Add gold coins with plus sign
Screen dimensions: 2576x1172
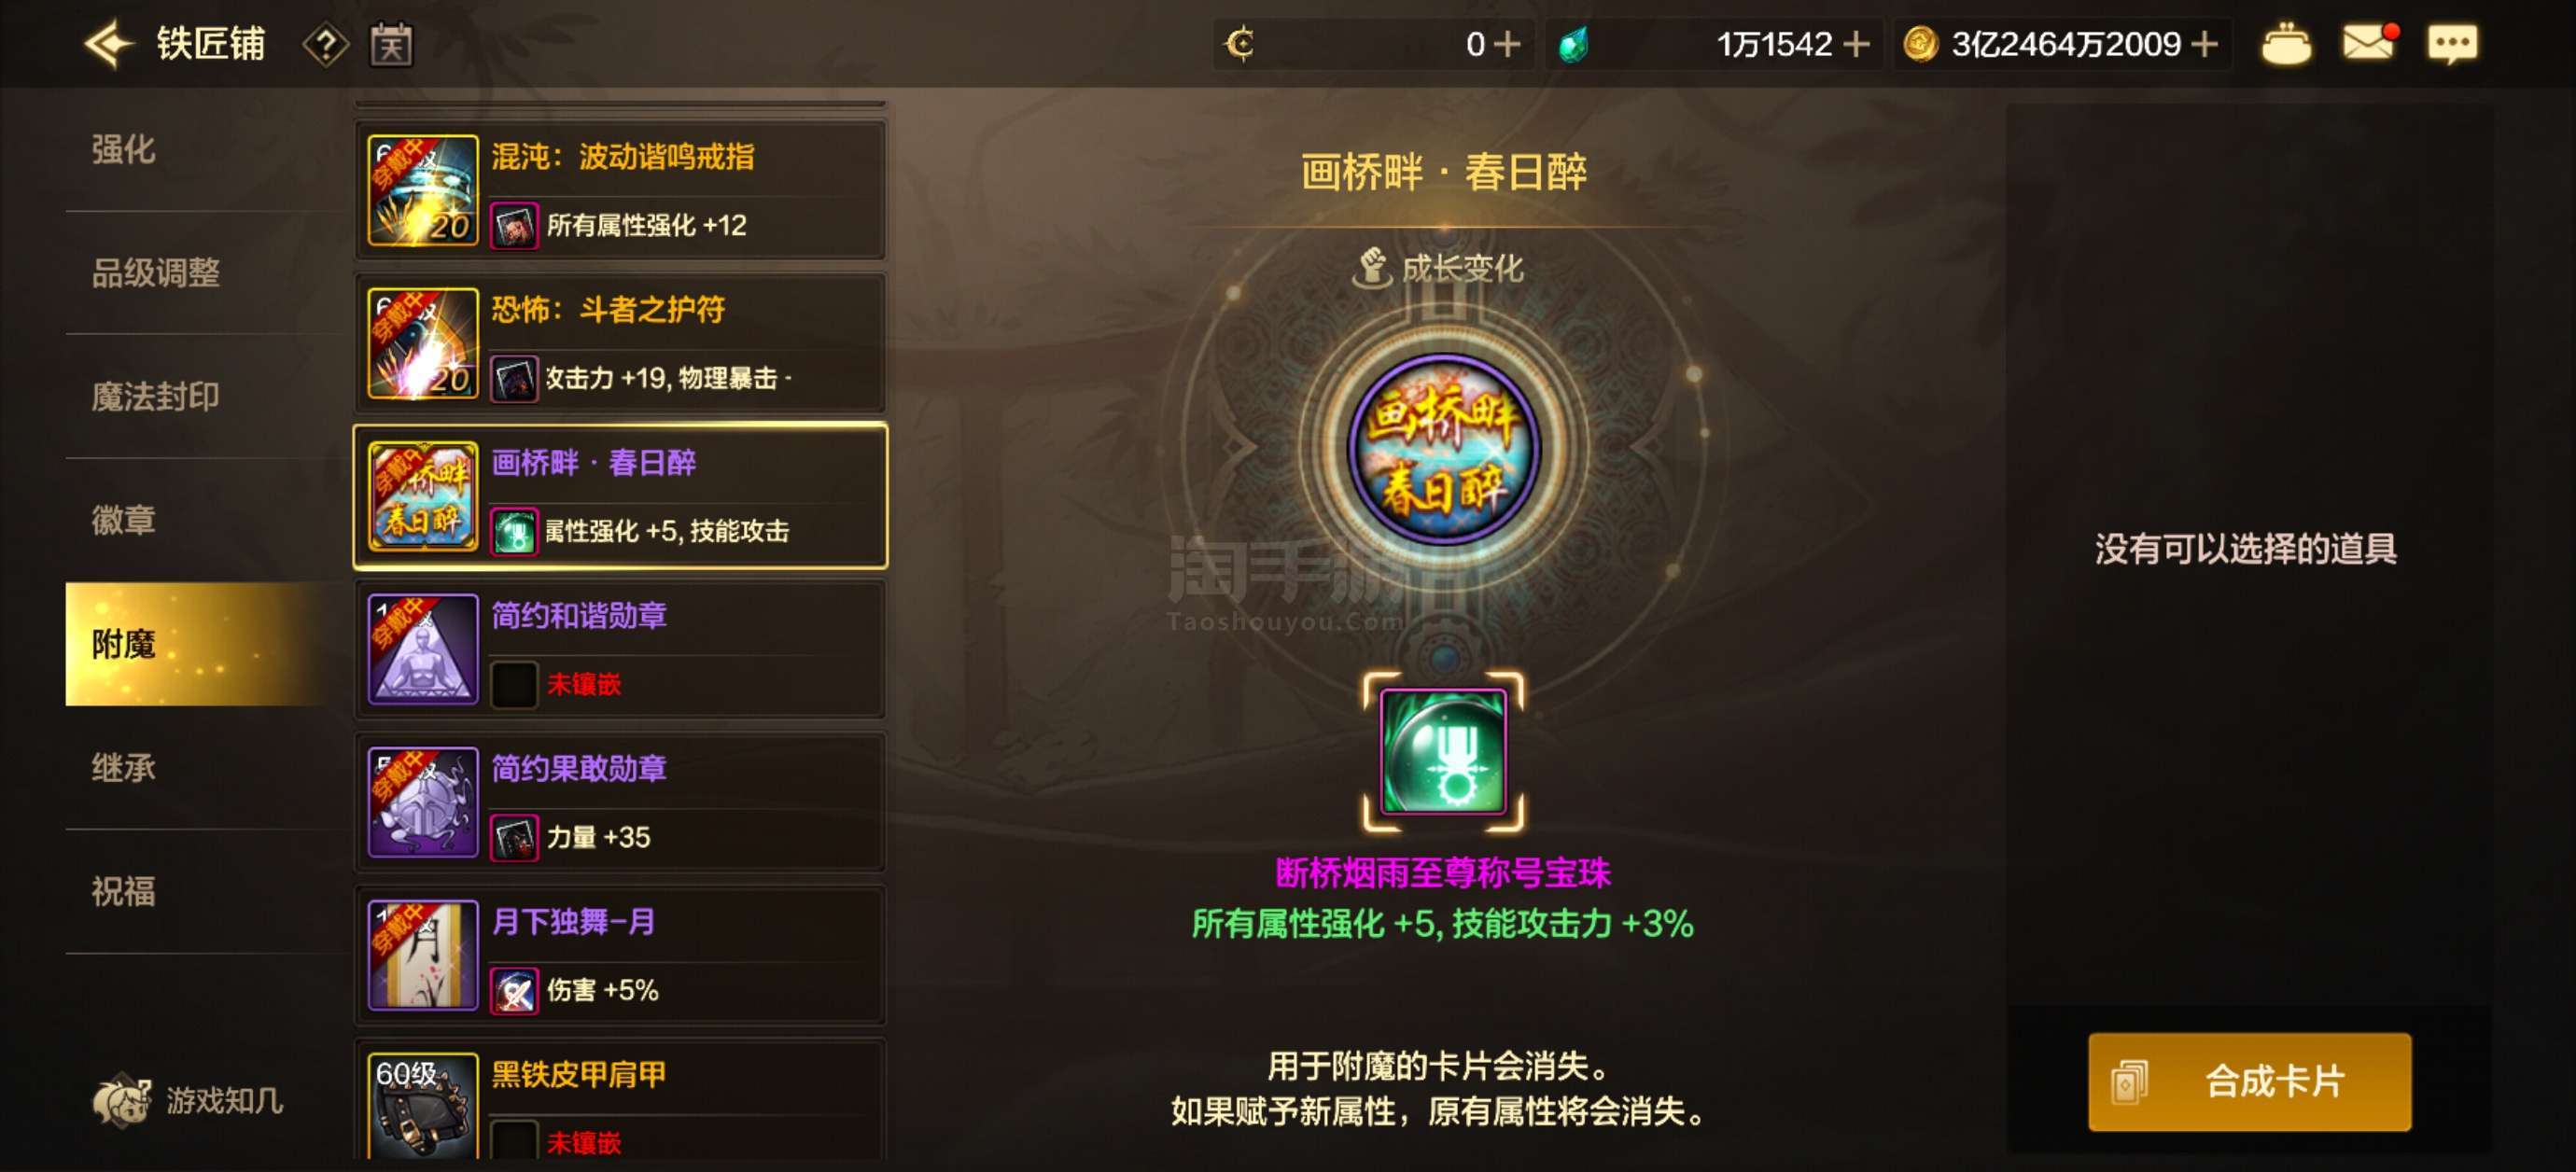click(2203, 44)
